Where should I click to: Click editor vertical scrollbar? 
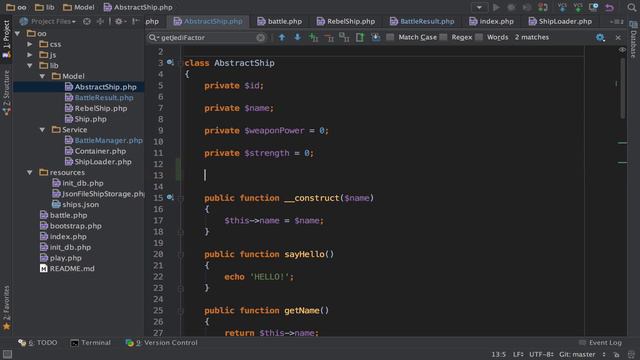622,88
